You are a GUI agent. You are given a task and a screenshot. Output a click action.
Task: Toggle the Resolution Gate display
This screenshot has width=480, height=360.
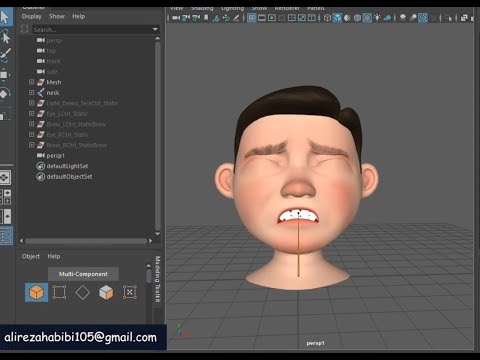tap(272, 18)
